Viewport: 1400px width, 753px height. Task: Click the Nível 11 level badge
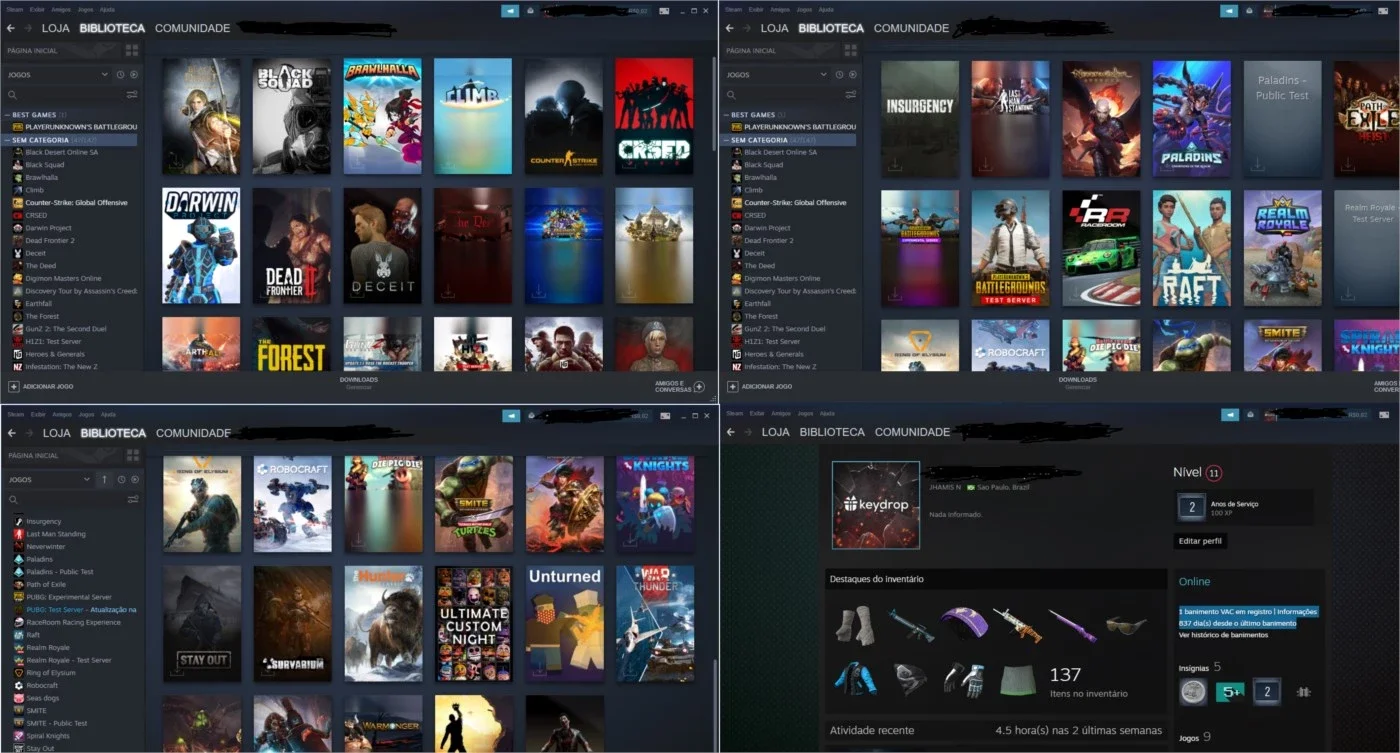click(x=1214, y=473)
